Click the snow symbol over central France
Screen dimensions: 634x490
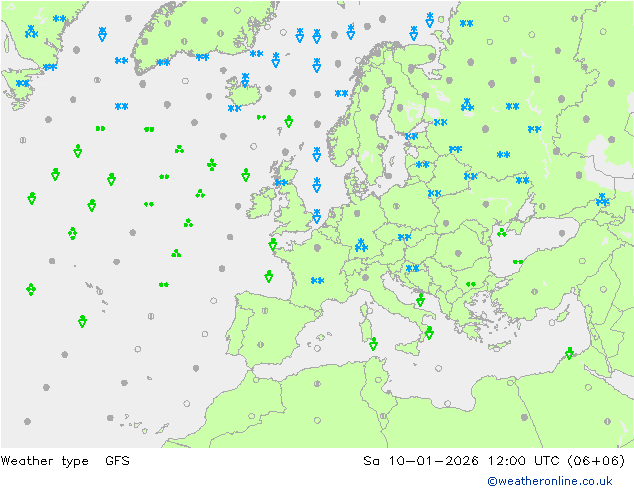coord(317,280)
